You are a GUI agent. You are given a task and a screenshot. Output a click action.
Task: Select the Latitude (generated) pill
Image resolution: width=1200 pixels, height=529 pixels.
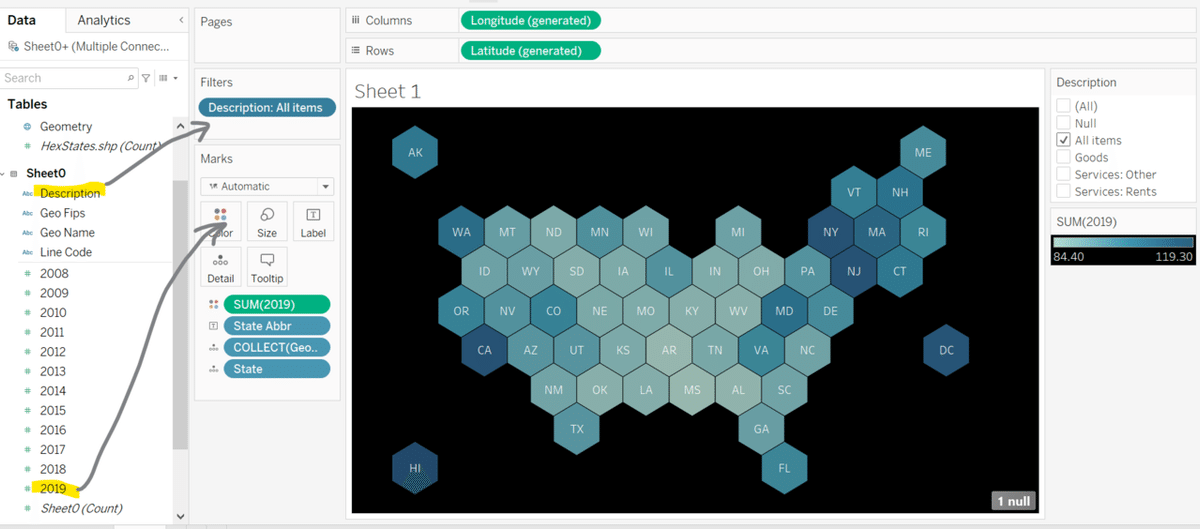click(530, 50)
